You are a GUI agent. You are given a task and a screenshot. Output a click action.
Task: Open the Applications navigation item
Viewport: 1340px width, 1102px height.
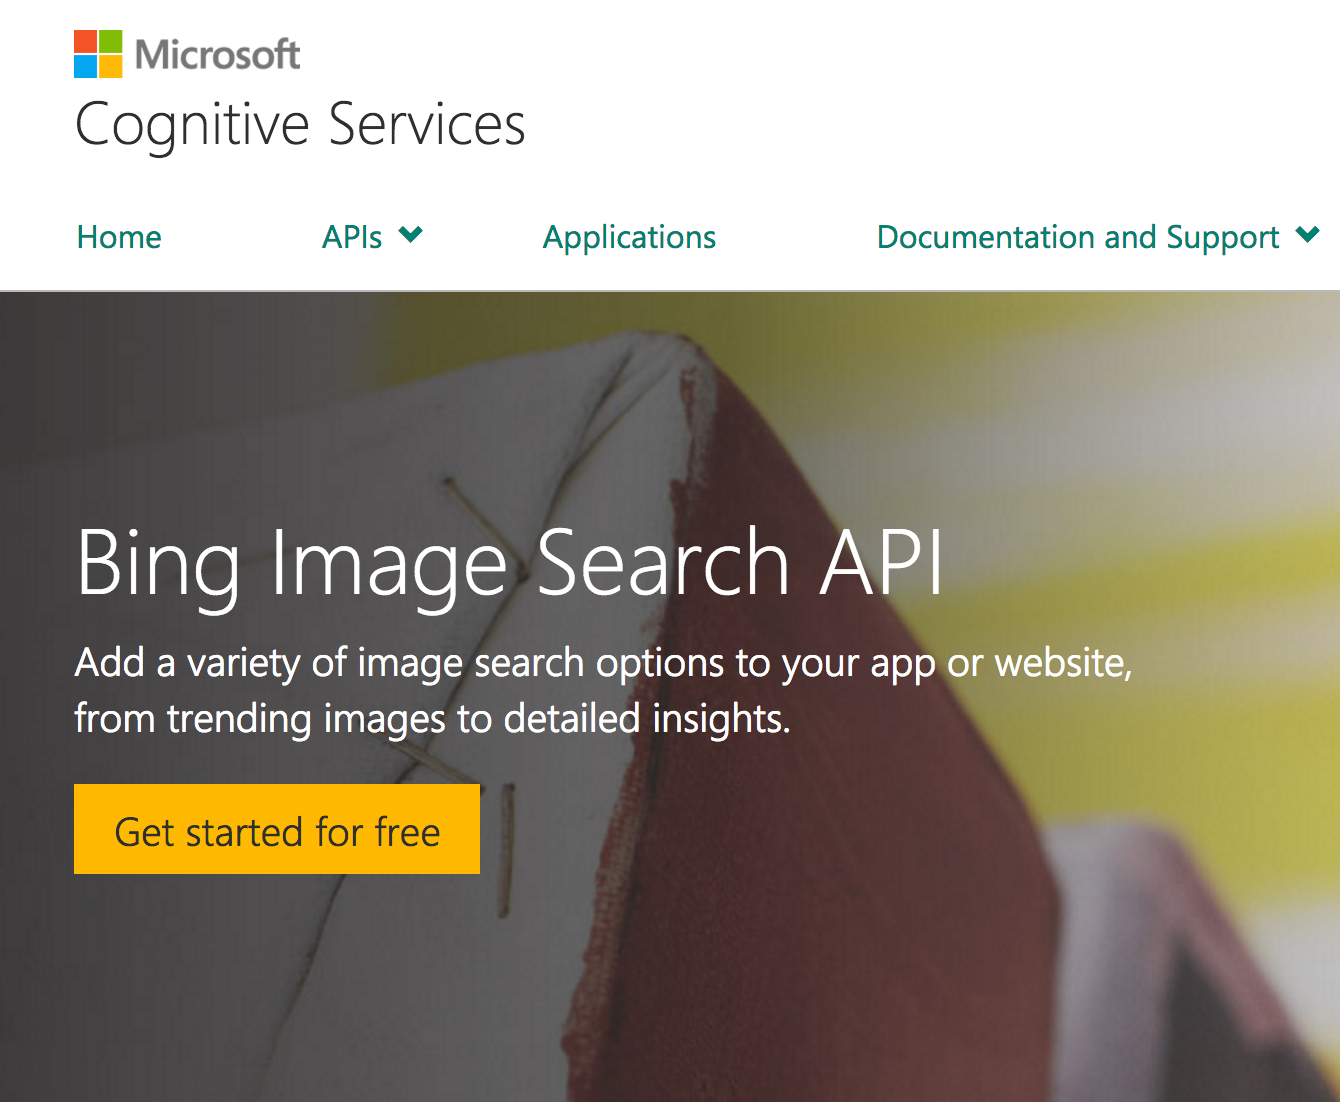coord(629,237)
